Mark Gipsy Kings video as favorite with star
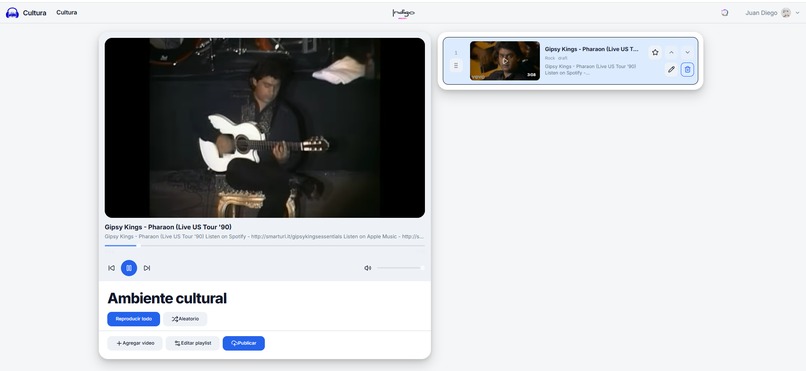The image size is (806, 371). (x=655, y=52)
